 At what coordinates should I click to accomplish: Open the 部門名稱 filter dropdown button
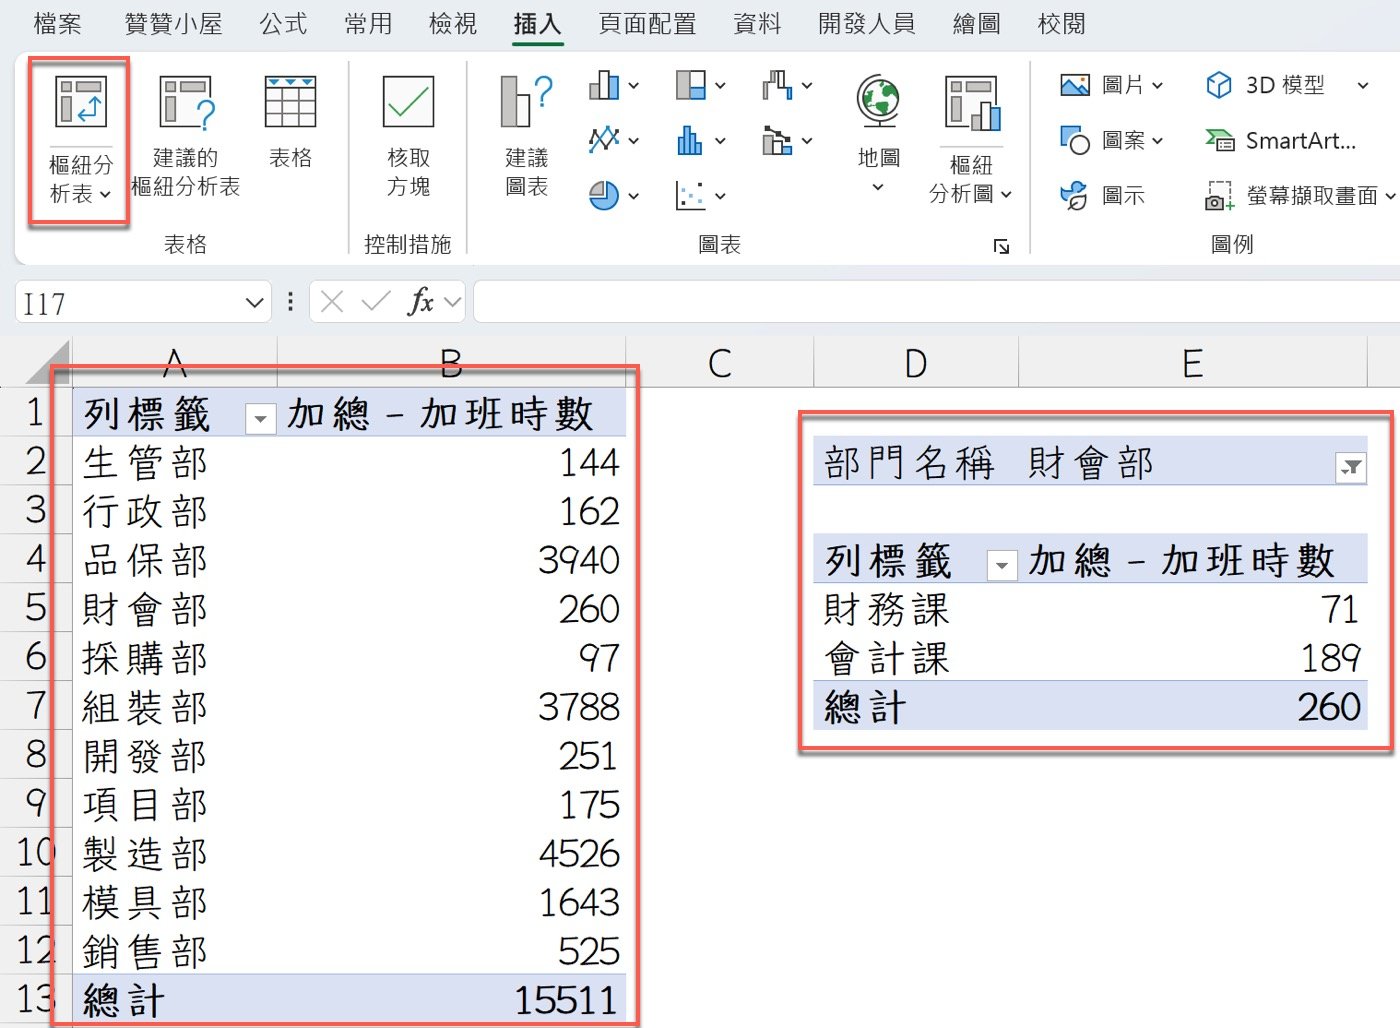click(1350, 467)
